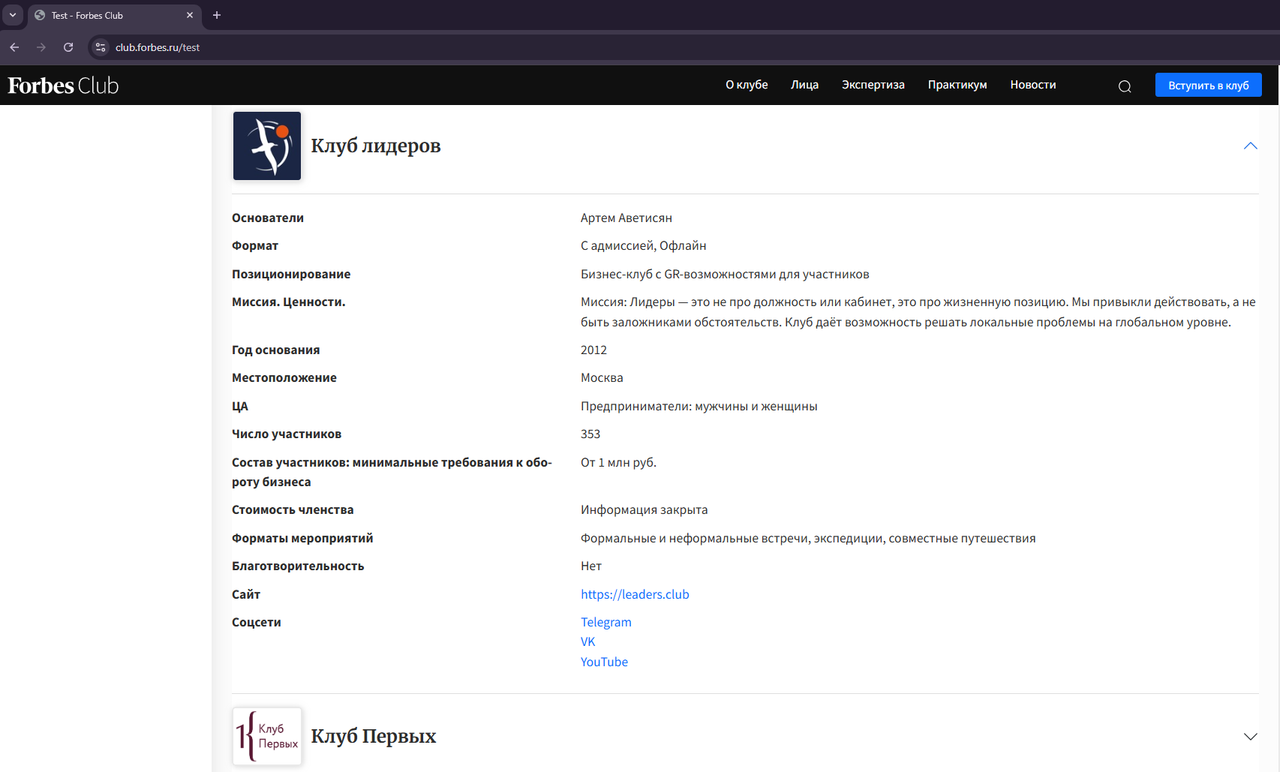Expand the Клуб Первых section chevron

[1250, 737]
